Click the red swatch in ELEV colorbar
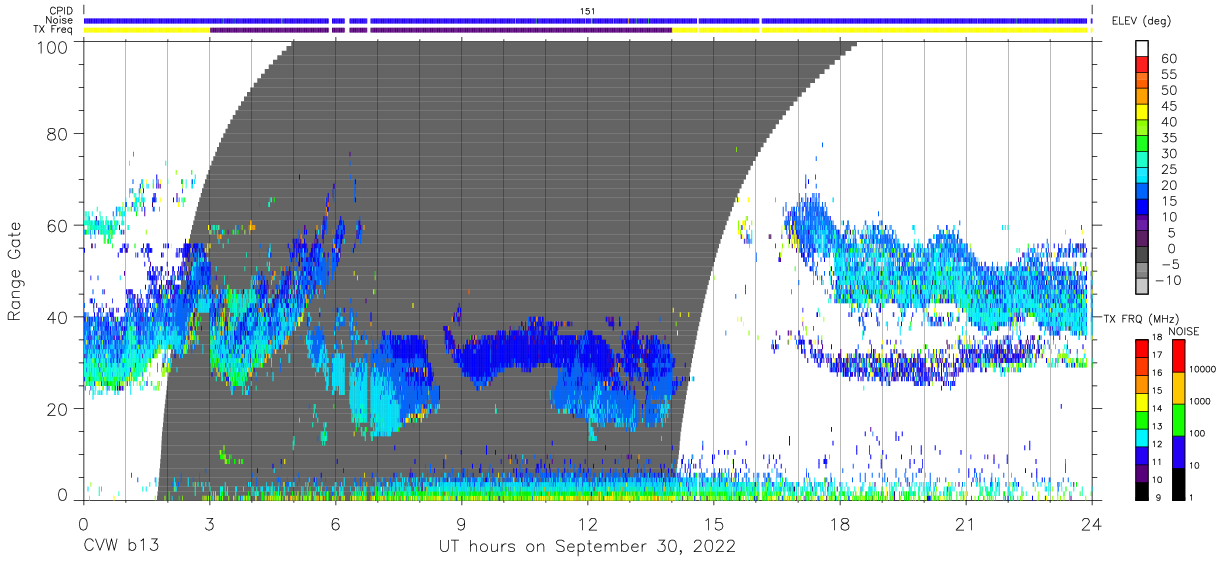Viewport: 1228px width, 567px height. coord(1142,64)
